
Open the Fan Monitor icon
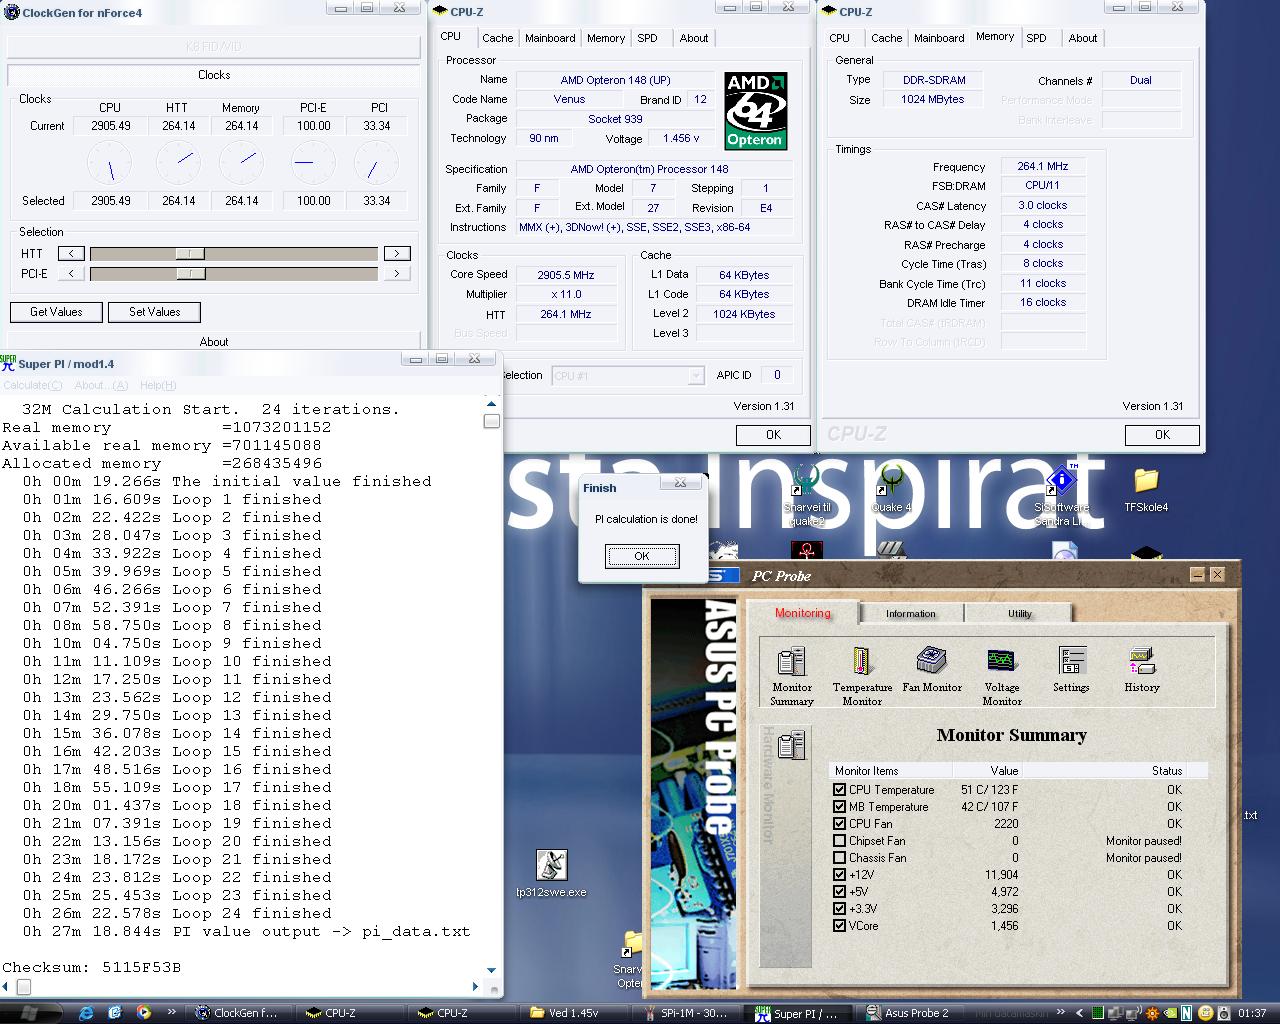[x=932, y=669]
